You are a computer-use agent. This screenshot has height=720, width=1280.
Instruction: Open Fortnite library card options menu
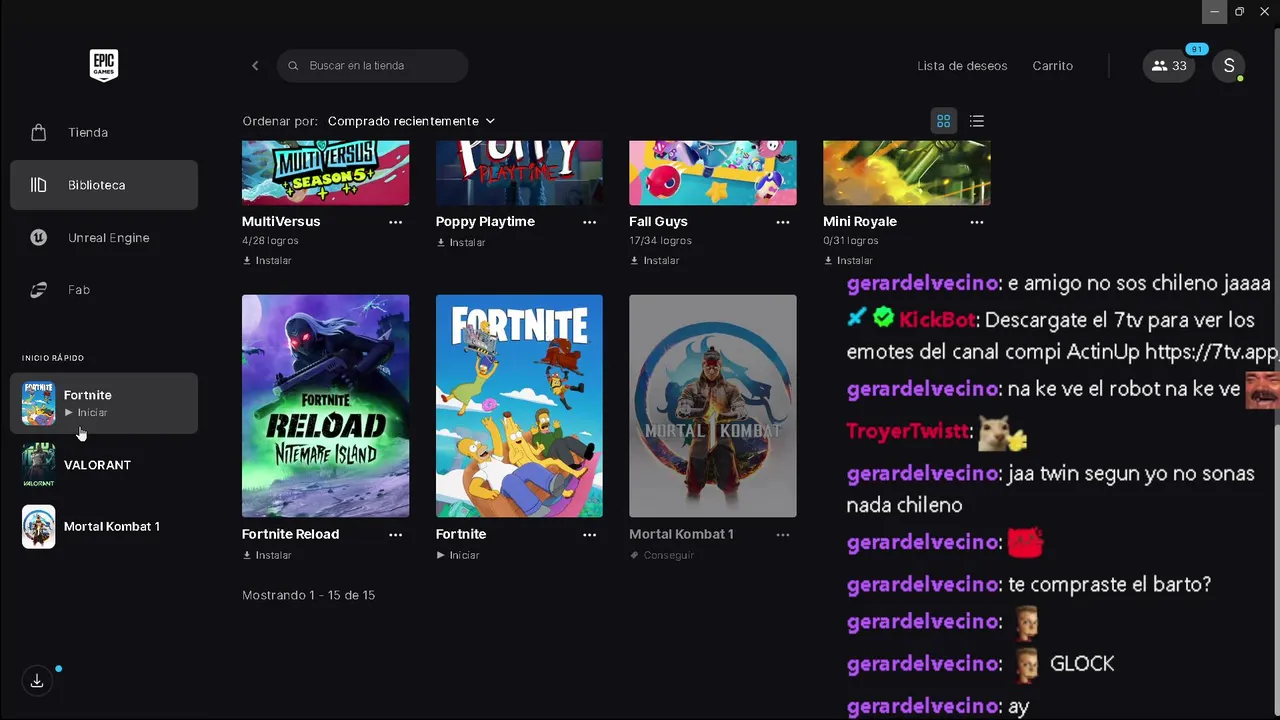pyautogui.click(x=589, y=535)
